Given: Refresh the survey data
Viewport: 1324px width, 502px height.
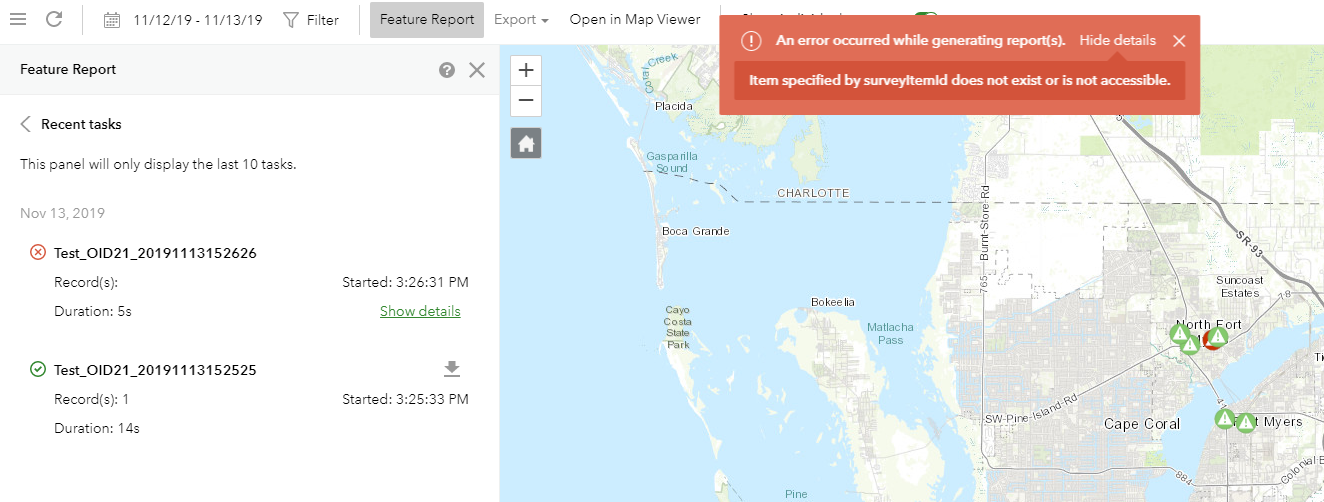Looking at the screenshot, I should coord(54,19).
